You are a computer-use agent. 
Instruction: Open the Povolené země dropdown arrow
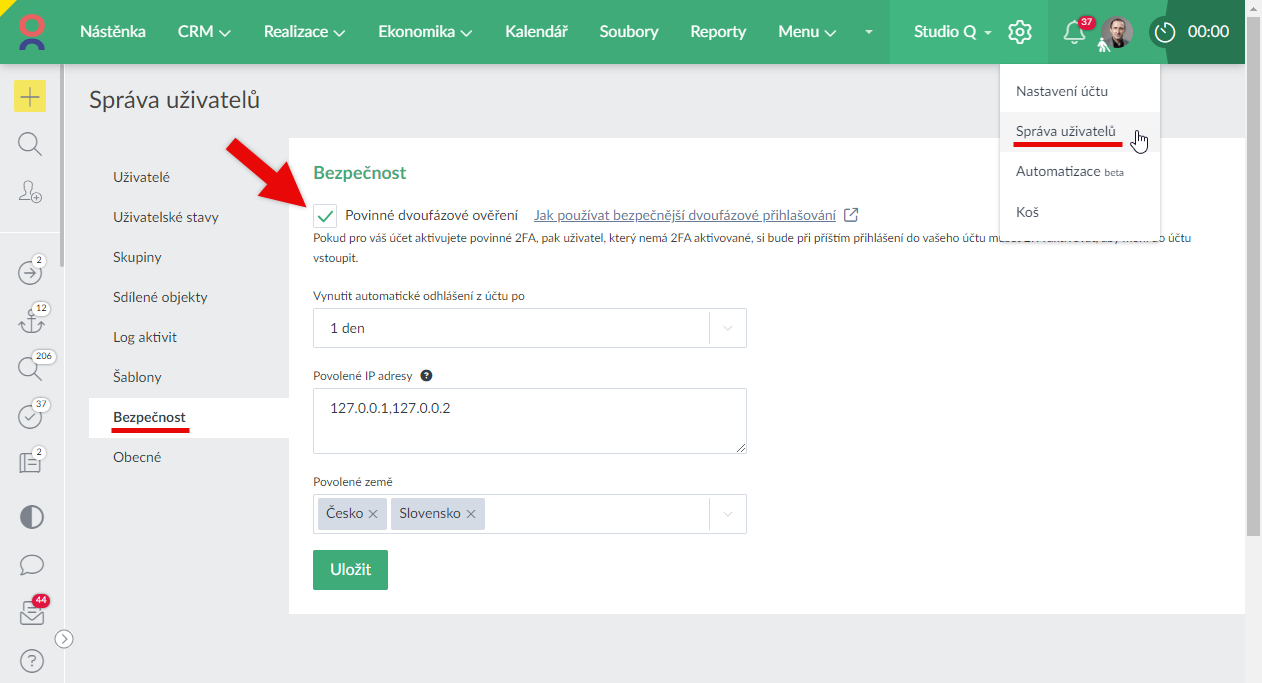point(727,514)
